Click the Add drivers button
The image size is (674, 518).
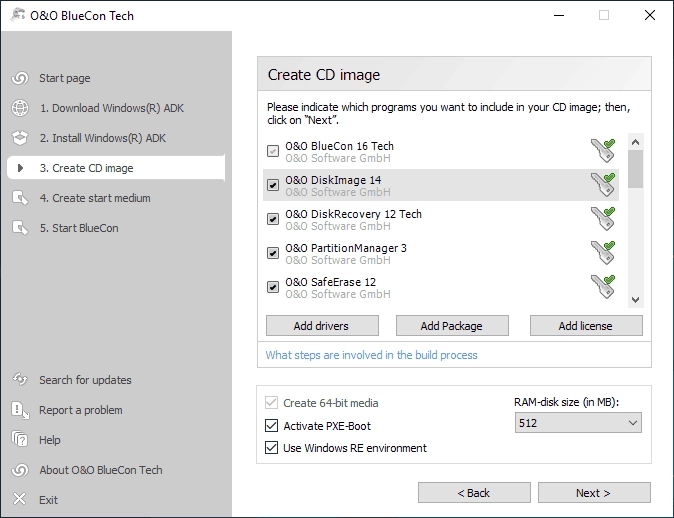tap(322, 326)
